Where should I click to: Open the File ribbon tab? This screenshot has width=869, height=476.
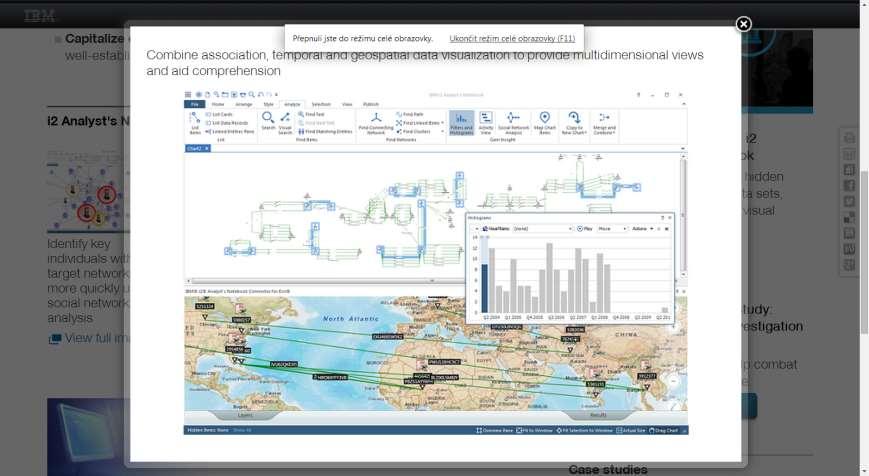(x=195, y=104)
